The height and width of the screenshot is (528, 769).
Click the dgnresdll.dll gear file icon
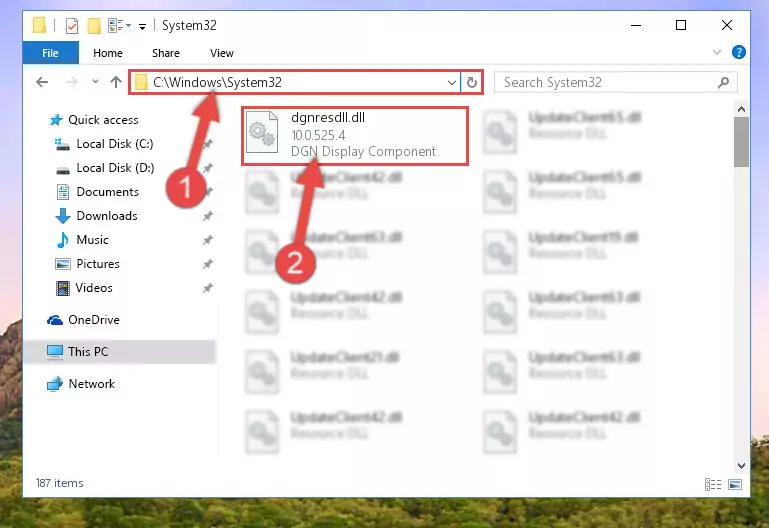pyautogui.click(x=262, y=134)
